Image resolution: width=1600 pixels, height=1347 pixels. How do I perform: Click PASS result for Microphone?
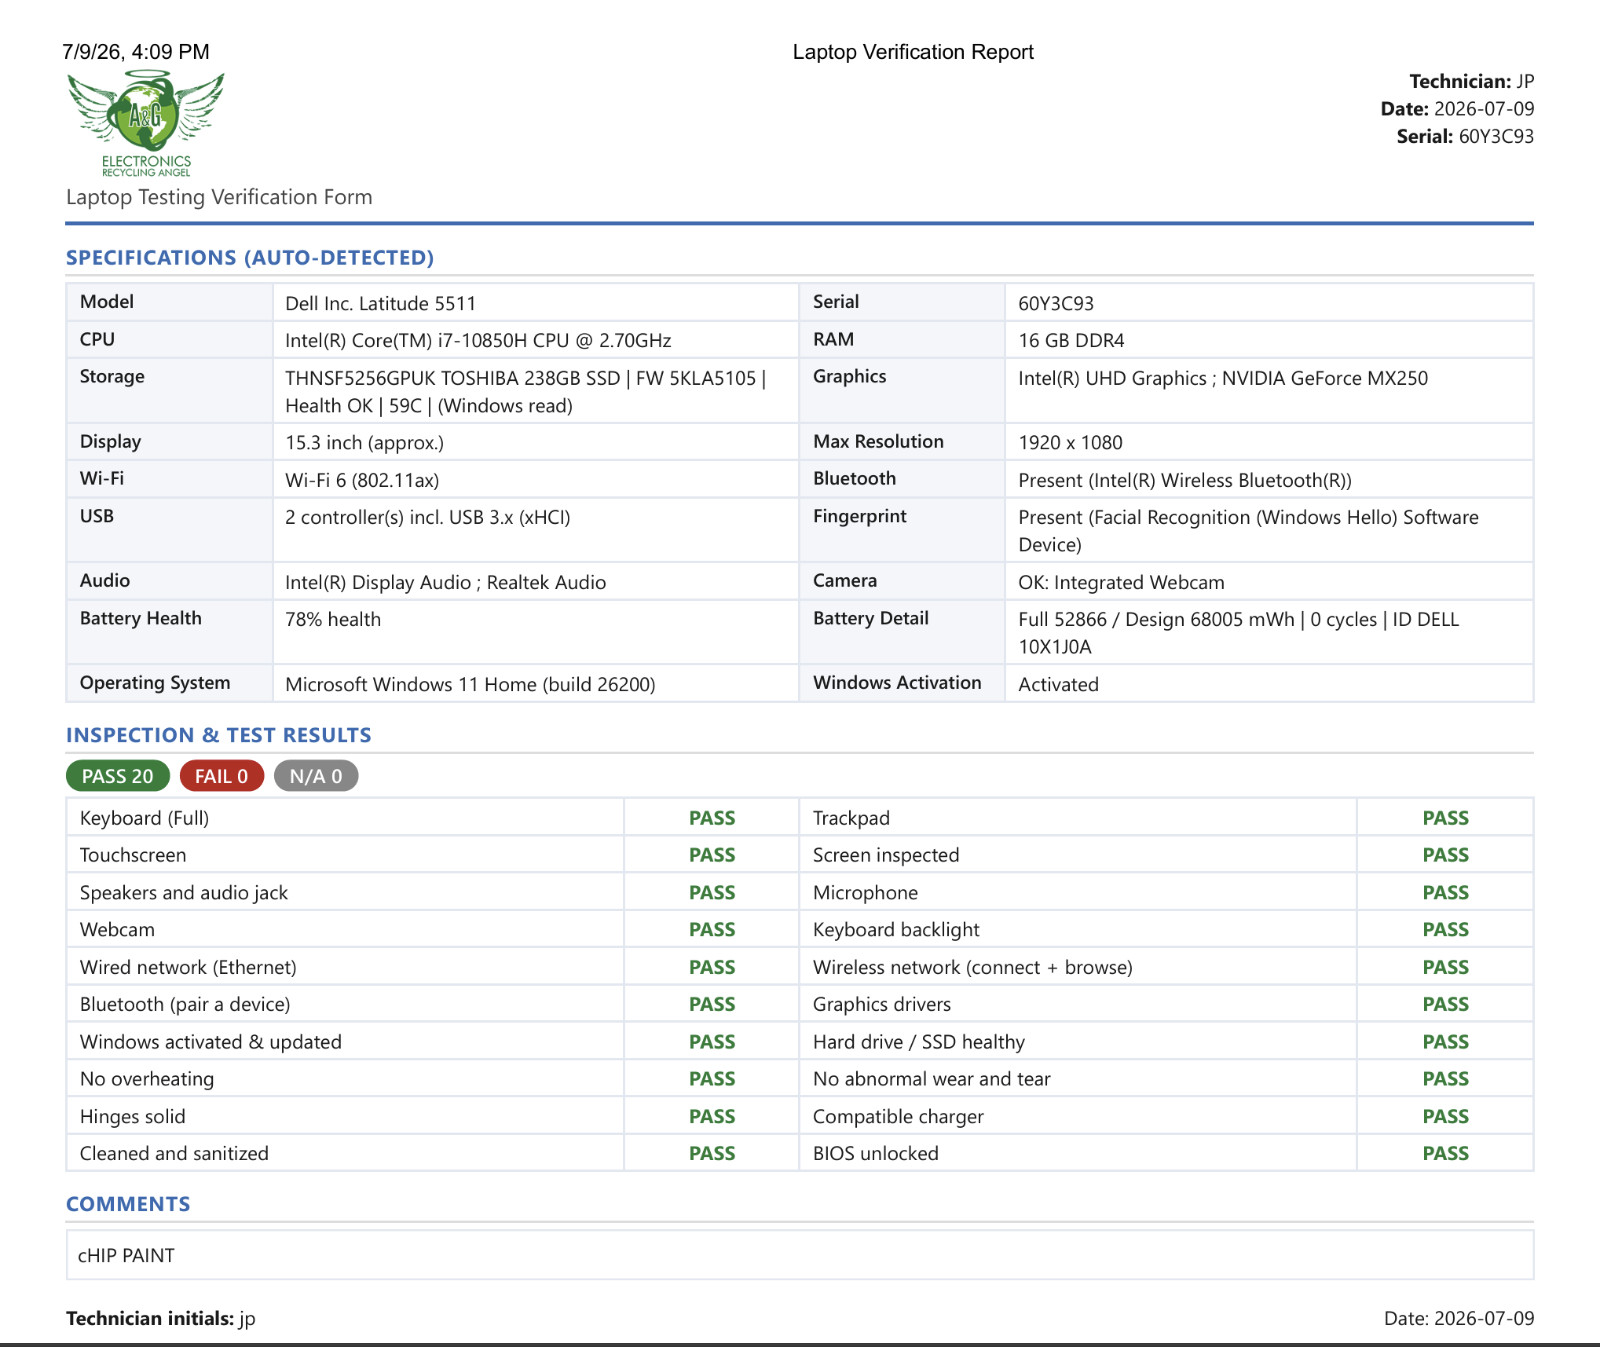point(1446,892)
